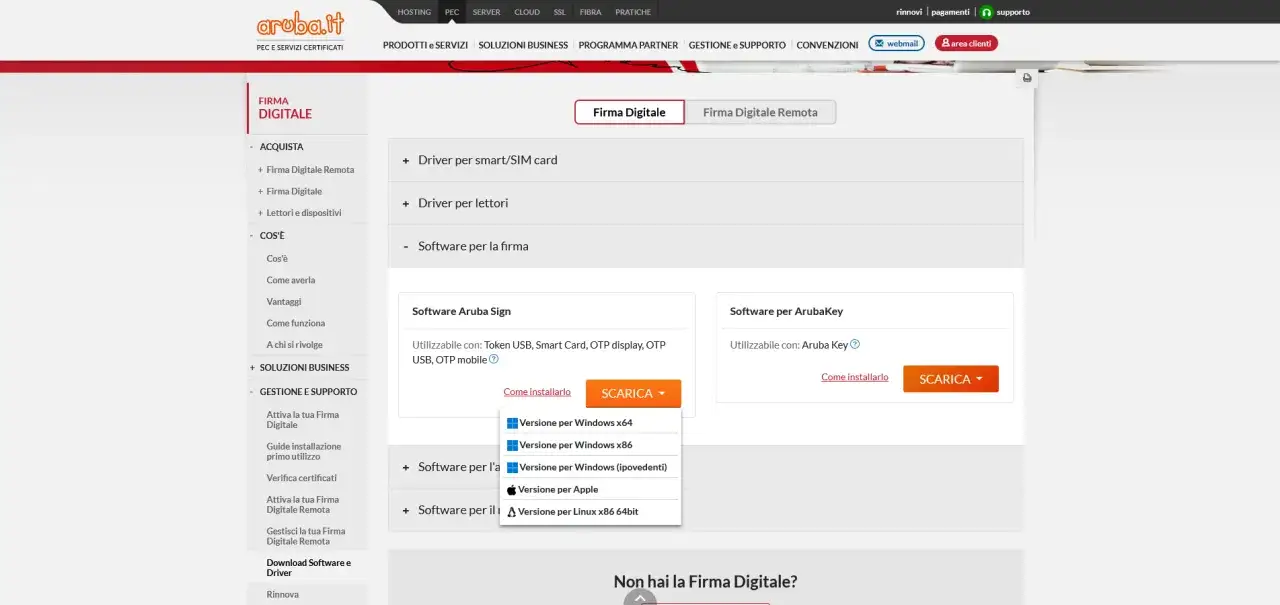
Task: Click help icon next to OTP mobile
Action: click(x=494, y=359)
